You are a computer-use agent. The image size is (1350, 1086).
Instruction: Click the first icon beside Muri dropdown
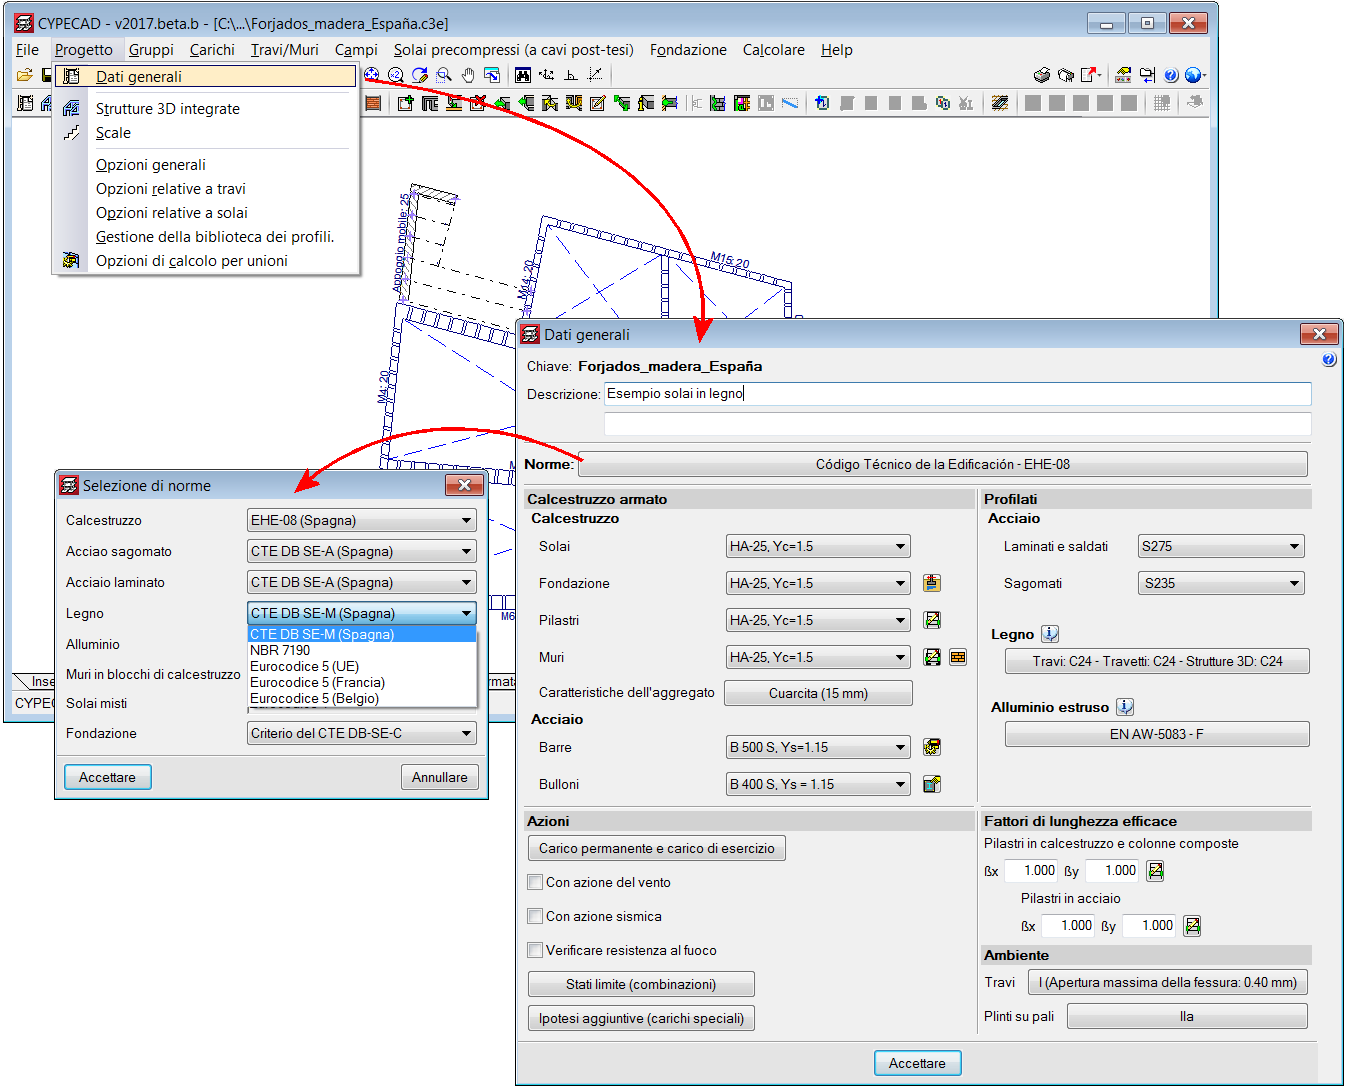932,657
